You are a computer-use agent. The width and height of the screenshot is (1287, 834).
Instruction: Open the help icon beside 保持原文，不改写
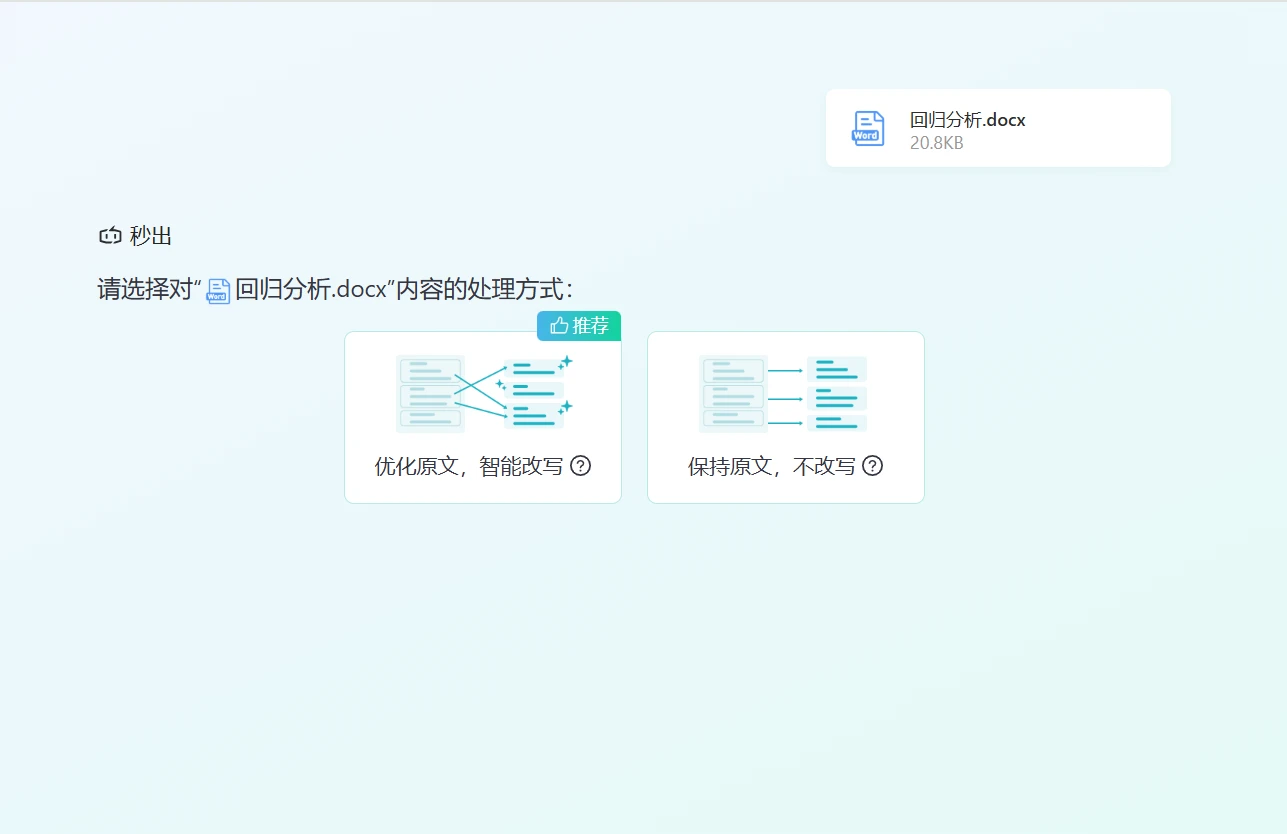point(872,466)
